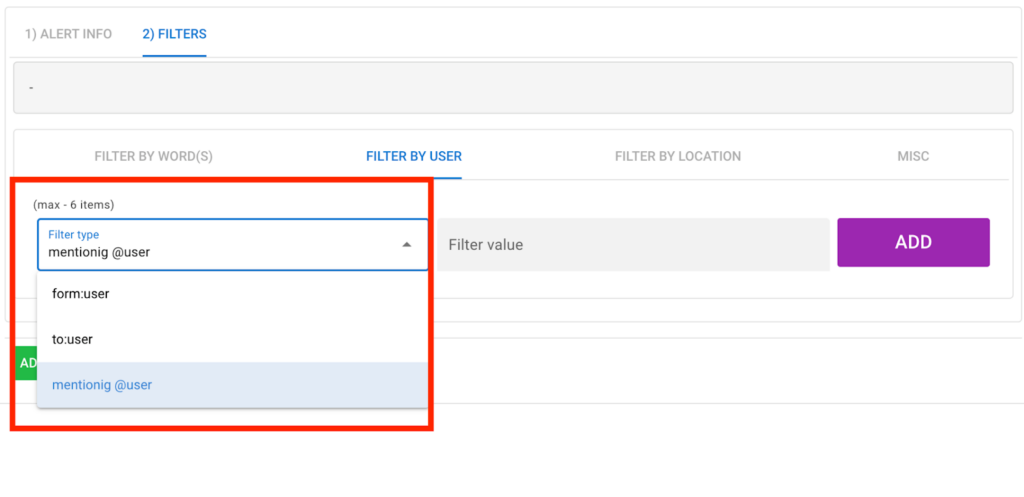
Task: Switch to the 1) ALERT INFO tab
Action: click(68, 34)
